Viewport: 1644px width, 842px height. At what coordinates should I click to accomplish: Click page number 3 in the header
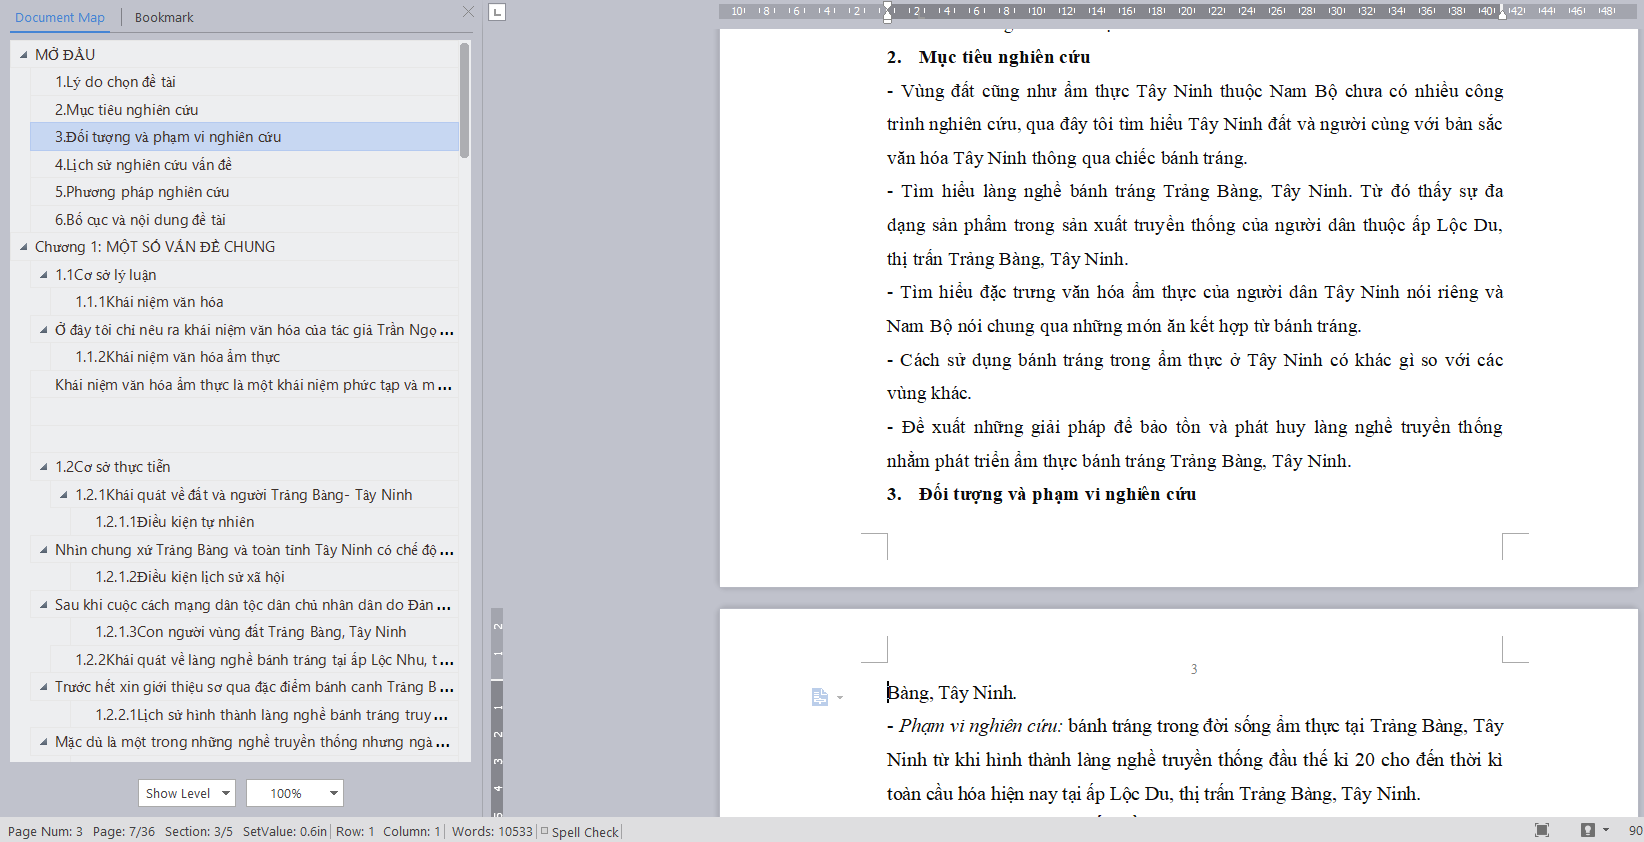point(1194,669)
